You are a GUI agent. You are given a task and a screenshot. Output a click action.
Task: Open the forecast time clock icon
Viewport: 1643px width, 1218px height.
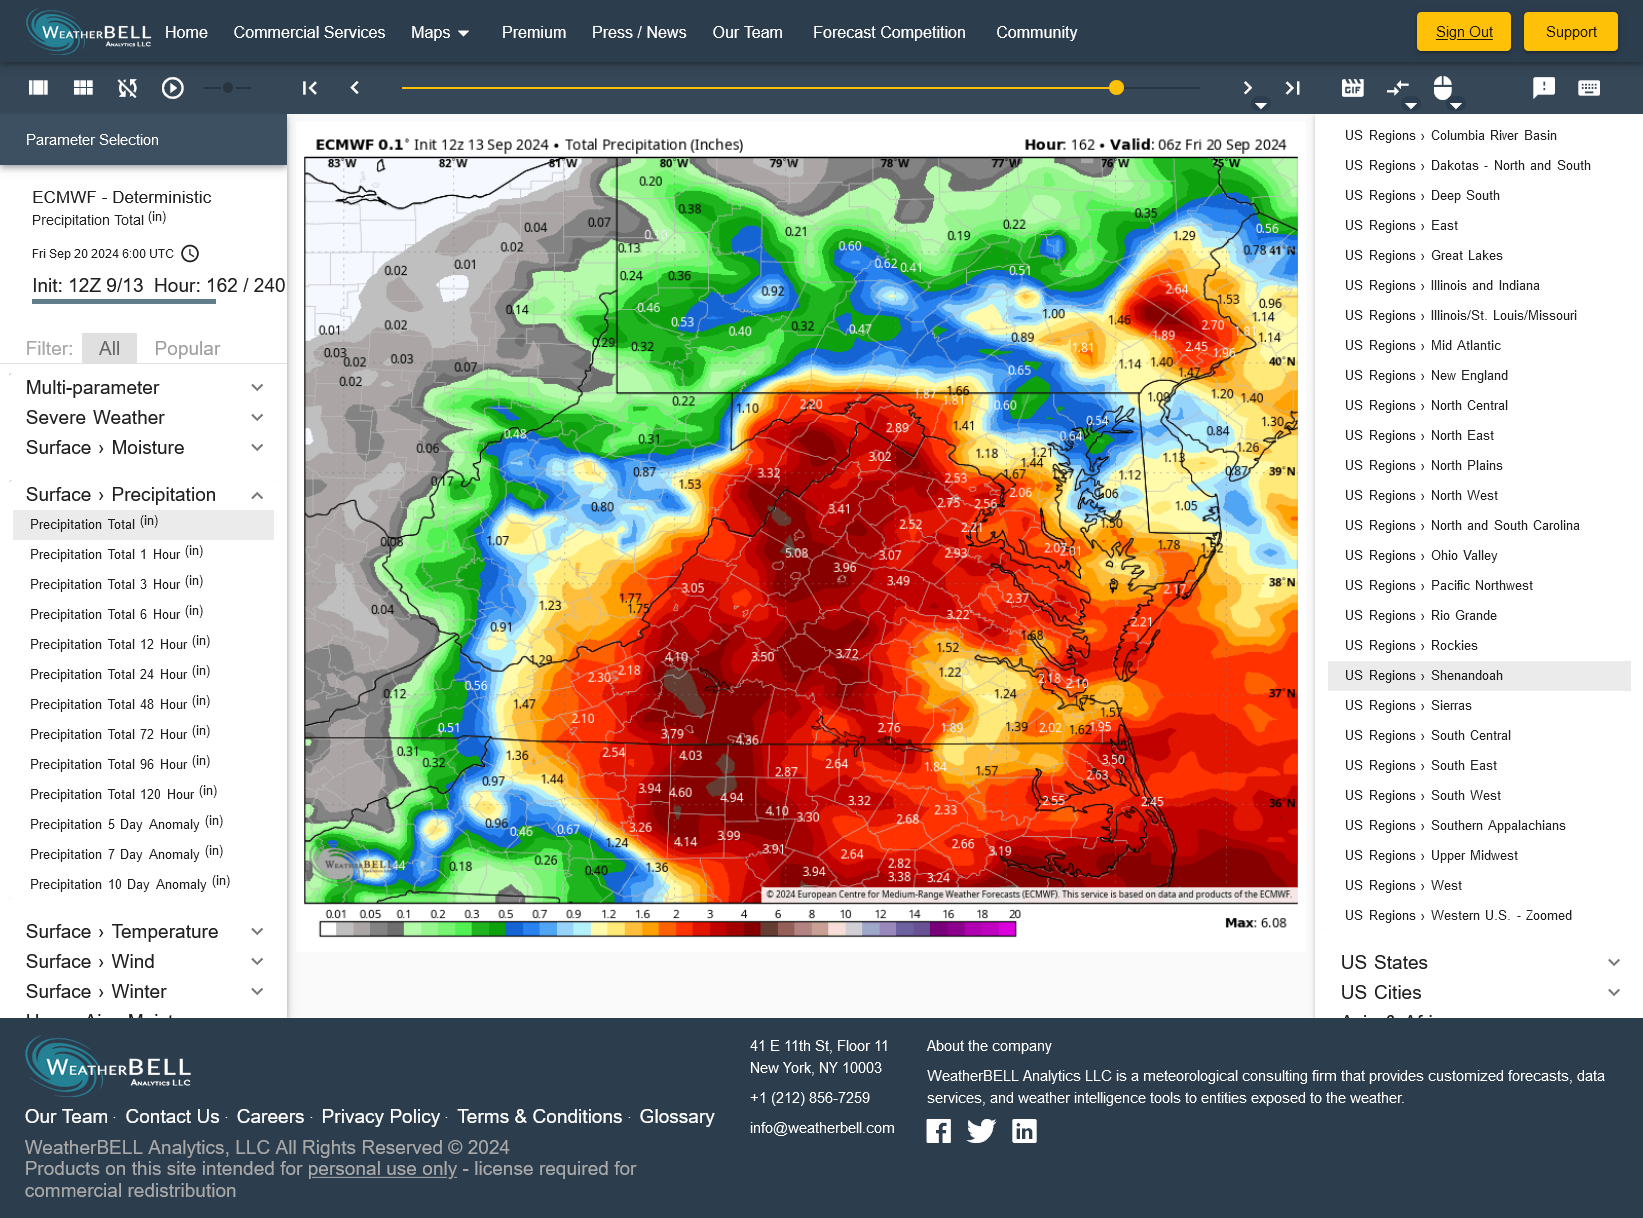[190, 254]
